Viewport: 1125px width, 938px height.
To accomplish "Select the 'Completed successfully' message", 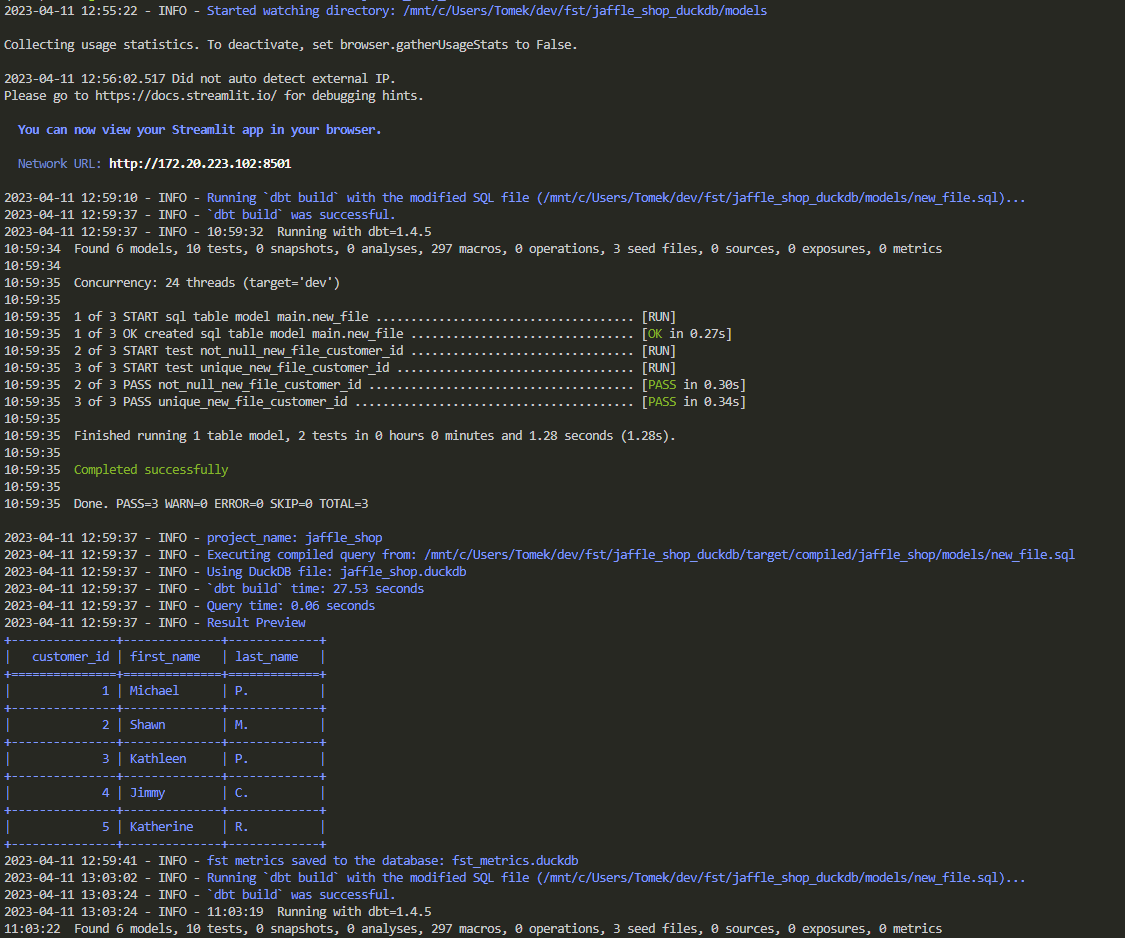I will coord(151,469).
